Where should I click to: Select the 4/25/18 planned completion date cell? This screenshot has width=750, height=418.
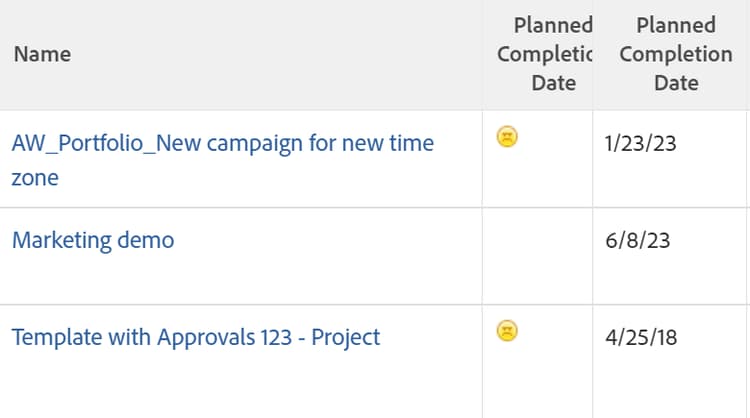[x=641, y=337]
